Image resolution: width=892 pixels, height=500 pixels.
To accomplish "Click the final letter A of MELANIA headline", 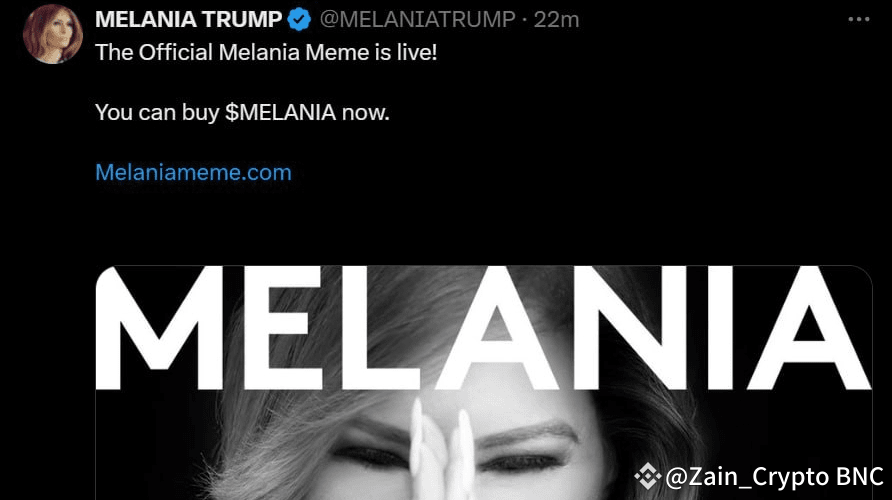I will 809,328.
